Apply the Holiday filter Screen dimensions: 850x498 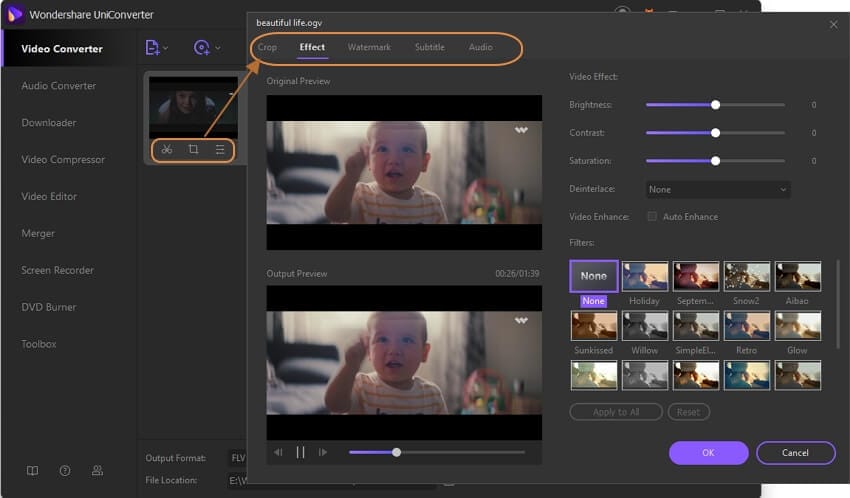pyautogui.click(x=645, y=276)
